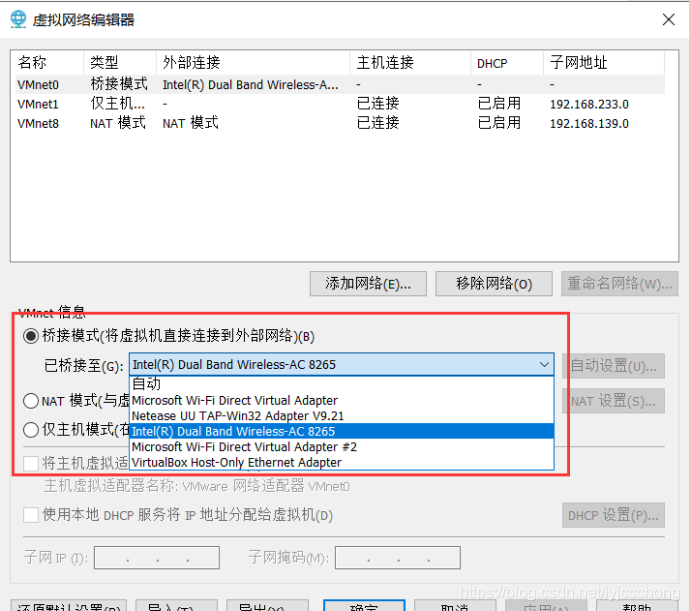689x611 pixels.
Task: Click the 名称 column header
Action: (x=48, y=62)
